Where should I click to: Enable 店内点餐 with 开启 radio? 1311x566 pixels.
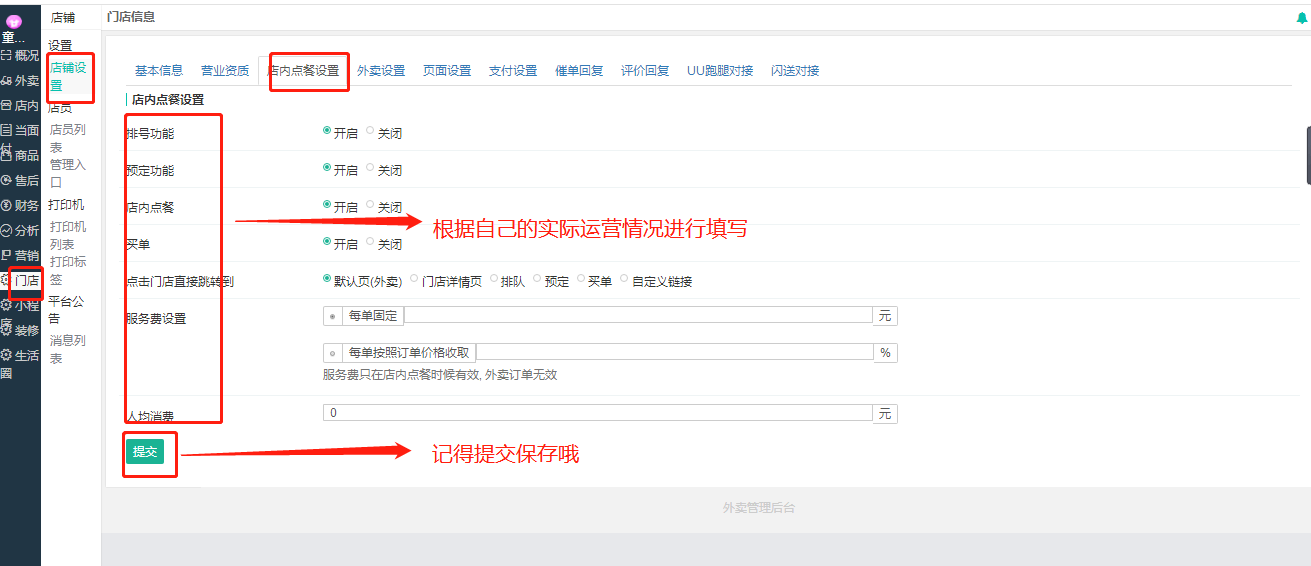coord(327,205)
